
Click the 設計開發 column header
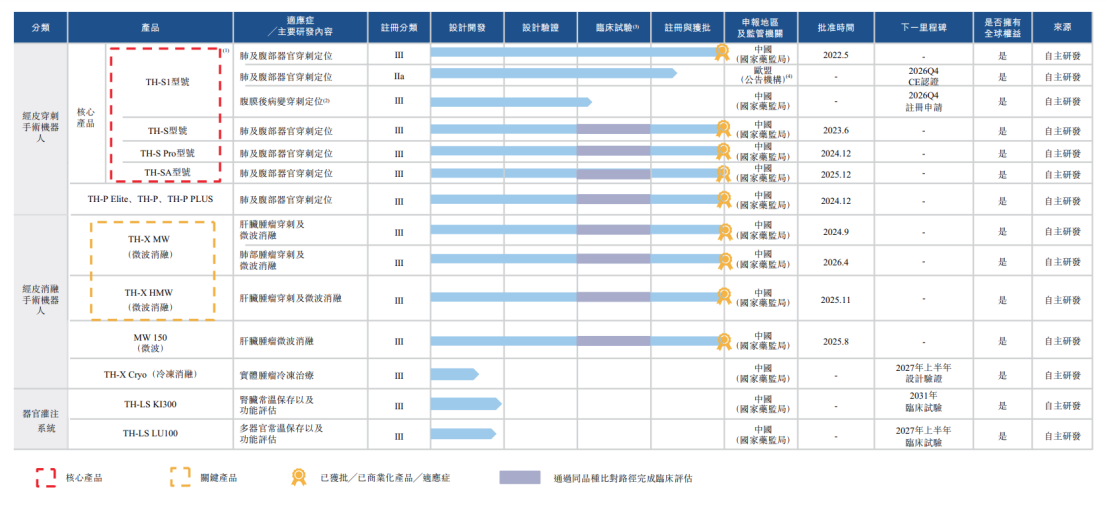coord(467,28)
